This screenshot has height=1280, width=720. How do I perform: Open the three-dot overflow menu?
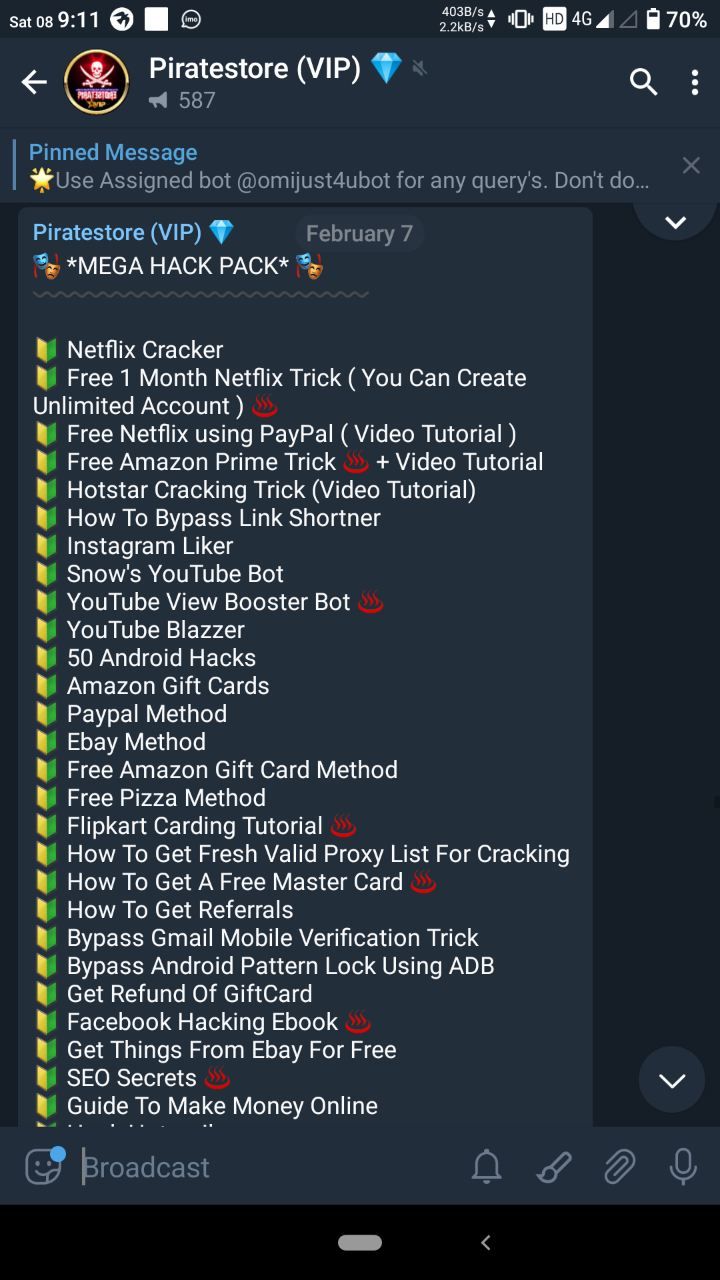pyautogui.click(x=695, y=82)
